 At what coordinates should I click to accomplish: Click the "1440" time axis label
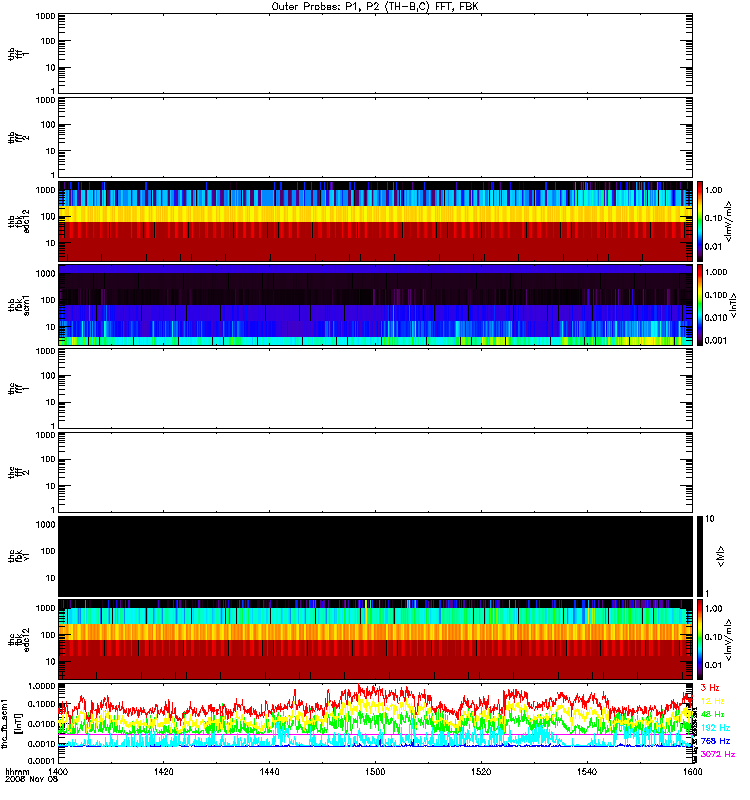click(269, 771)
